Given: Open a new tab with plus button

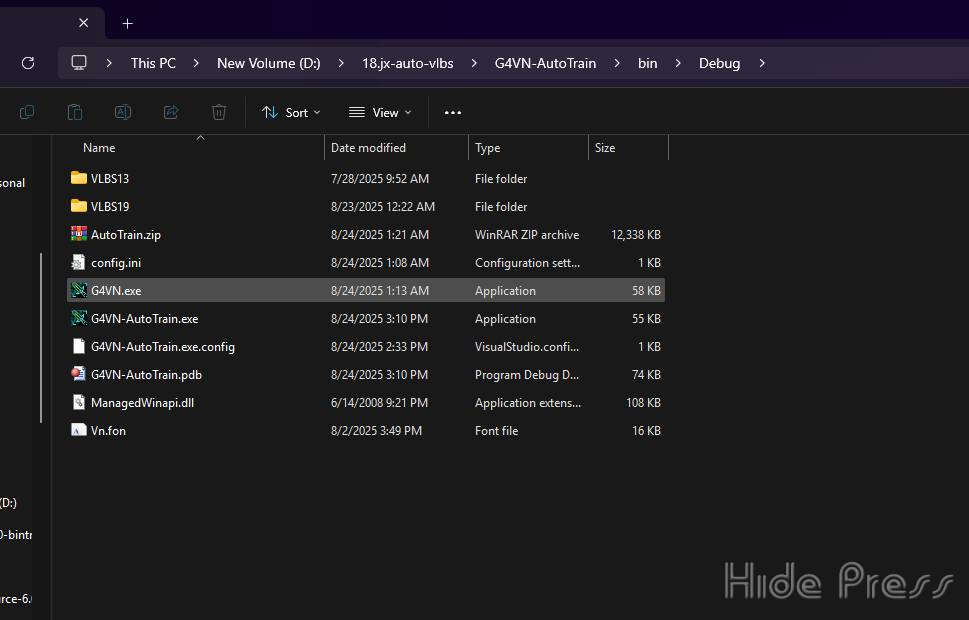Looking at the screenshot, I should (x=127, y=23).
